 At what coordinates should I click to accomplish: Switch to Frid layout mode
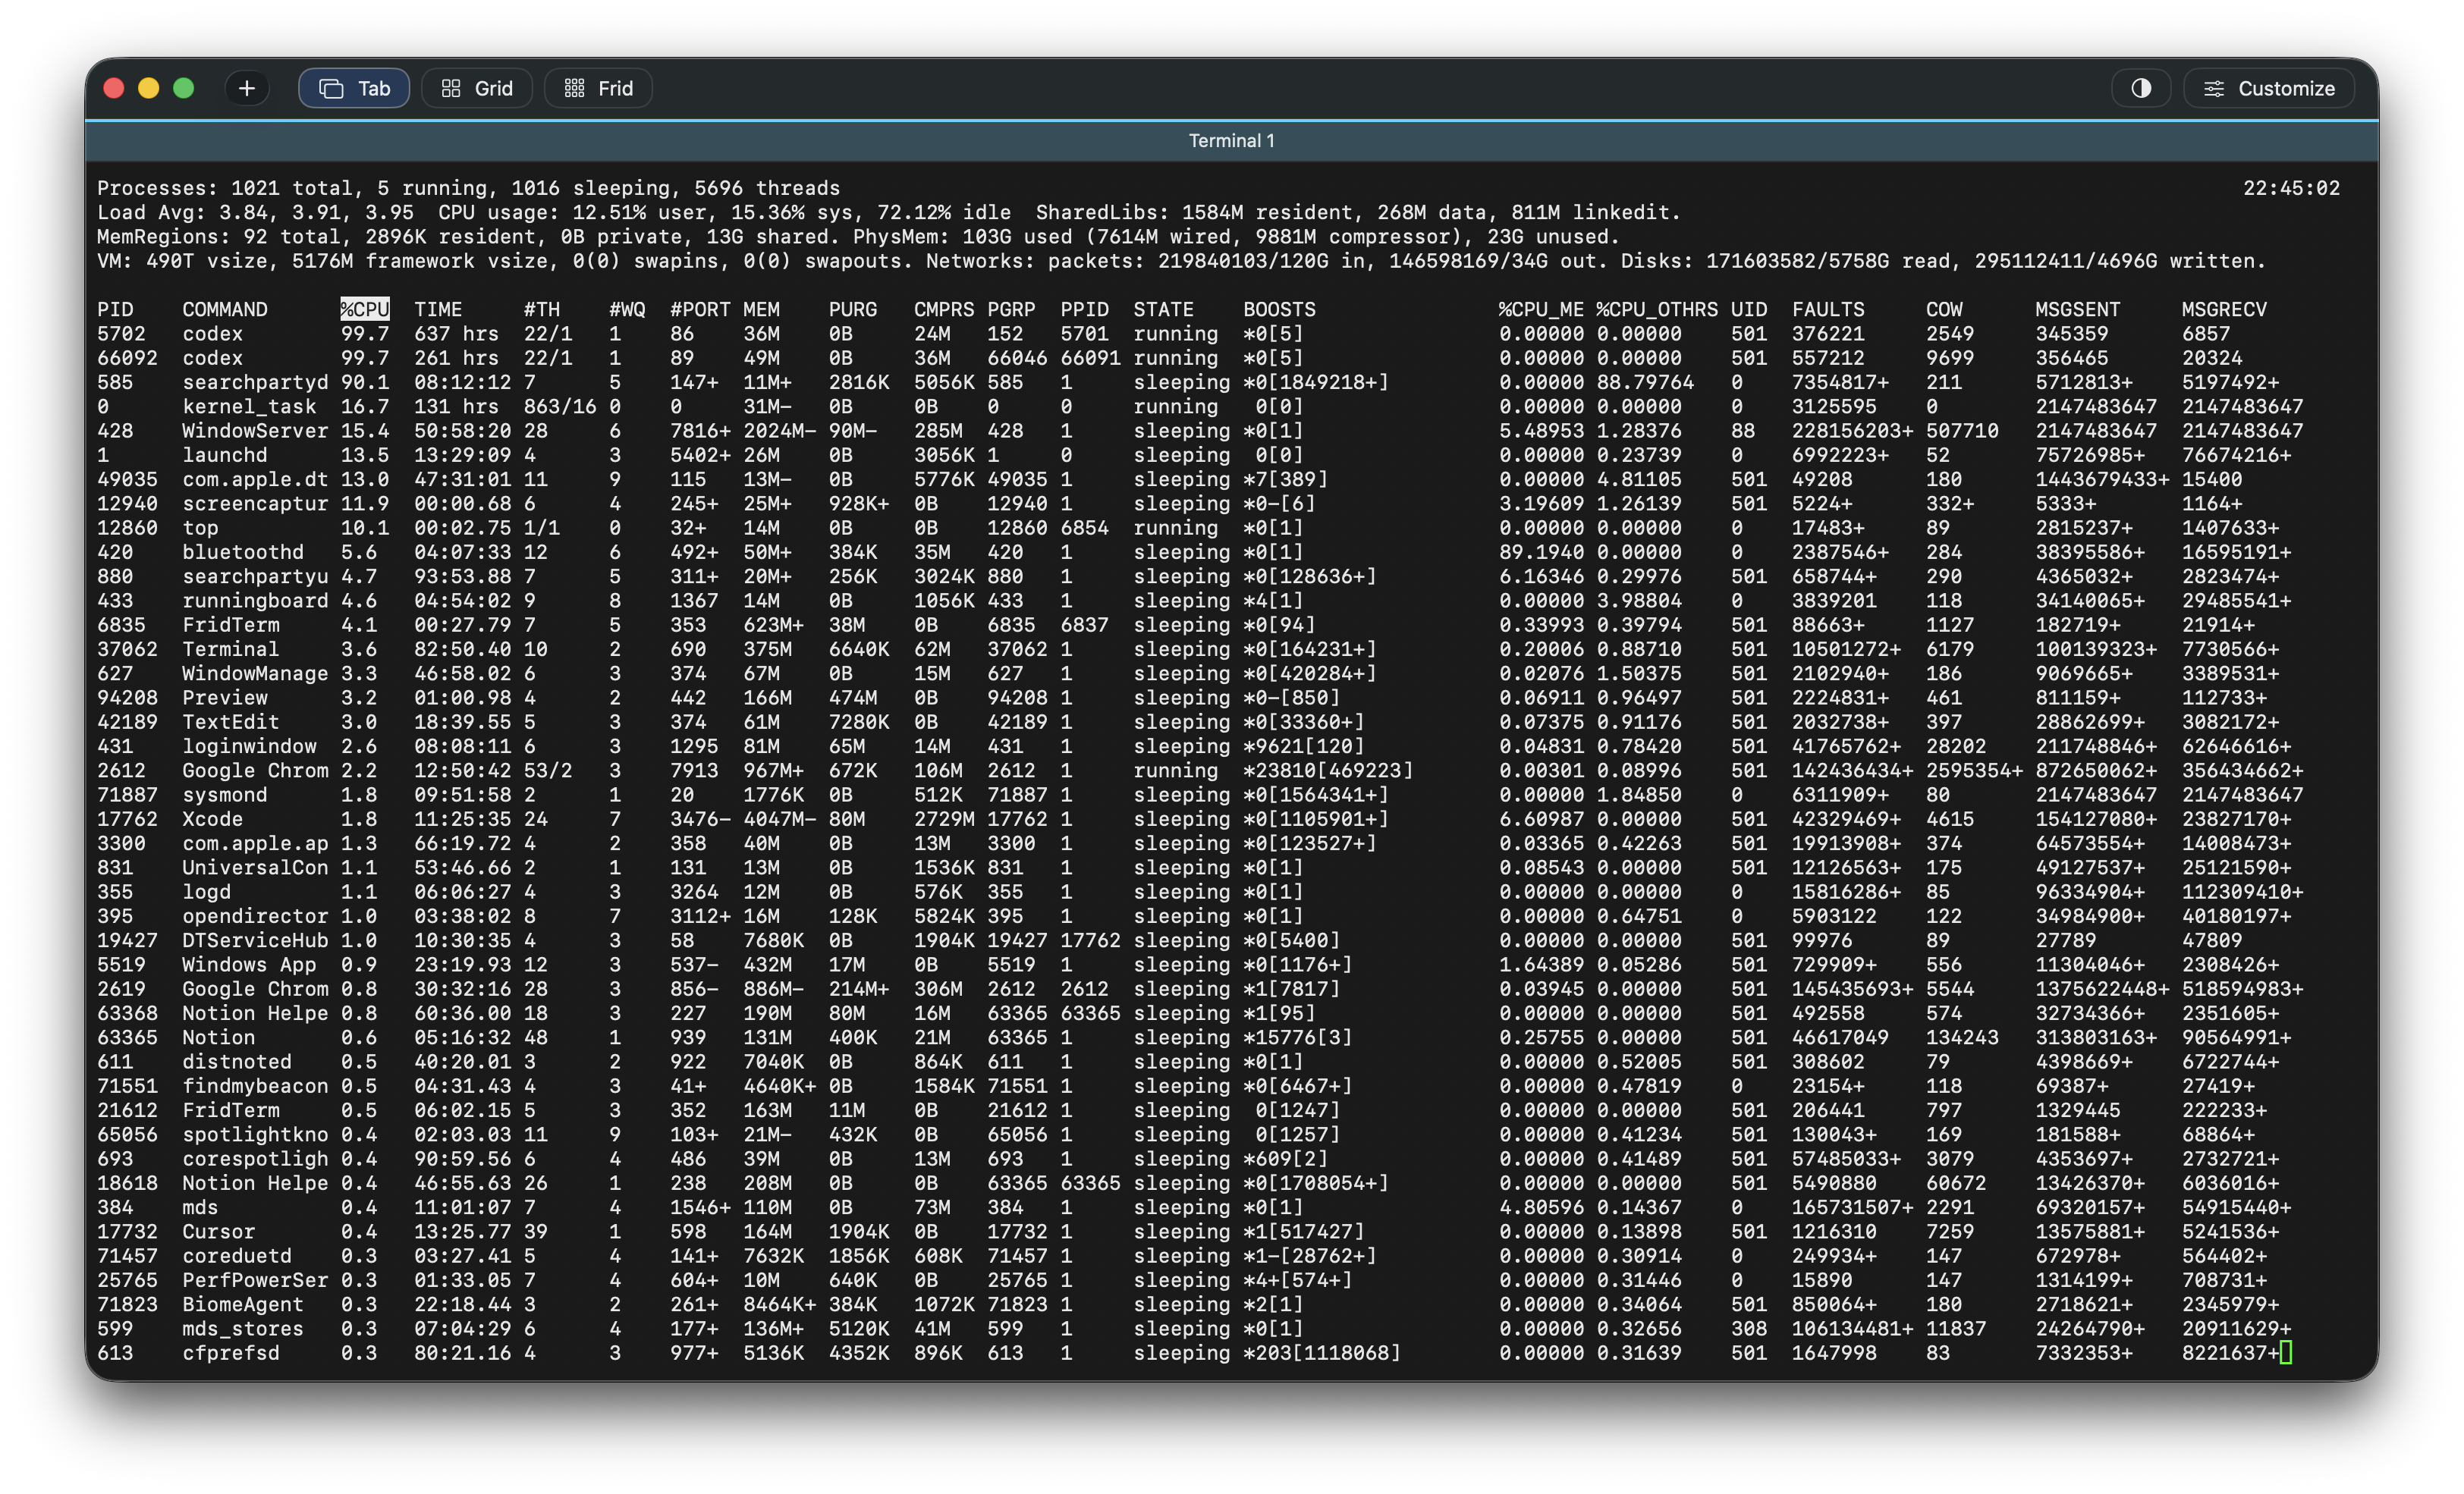(x=598, y=88)
